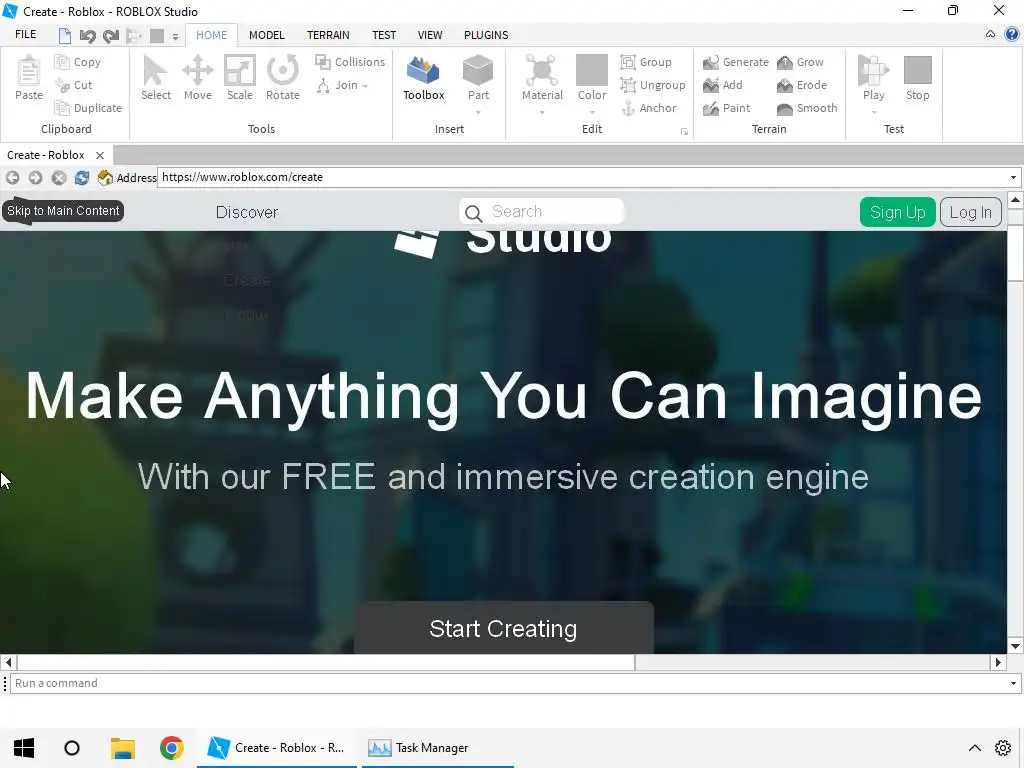
Task: Click the Stop loading page icon
Action: pos(59,178)
